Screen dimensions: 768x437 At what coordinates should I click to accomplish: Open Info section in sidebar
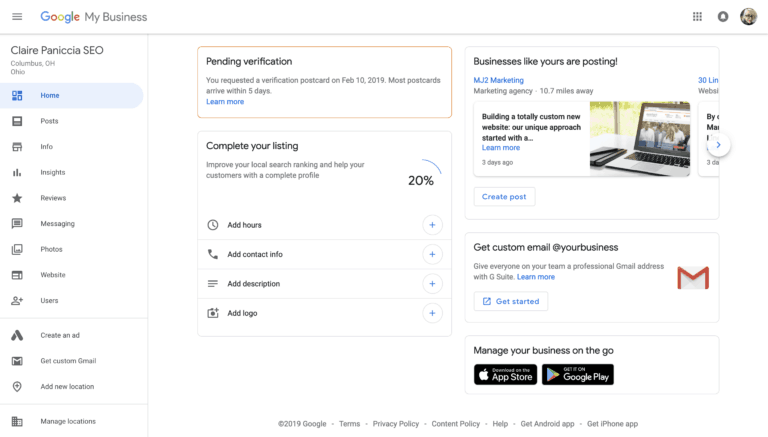click(x=72, y=146)
